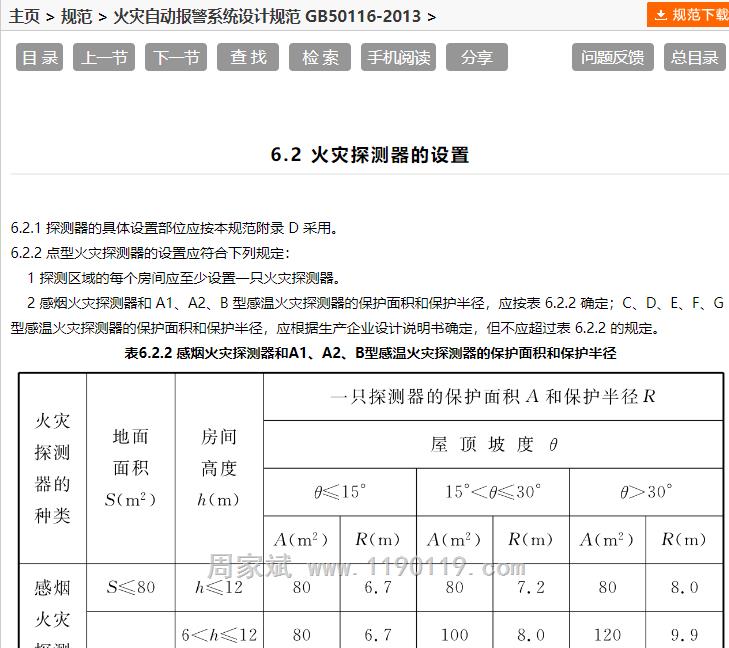Click column header 15°<θ≤30°
Image resolution: width=729 pixels, height=648 pixels.
tap(493, 492)
